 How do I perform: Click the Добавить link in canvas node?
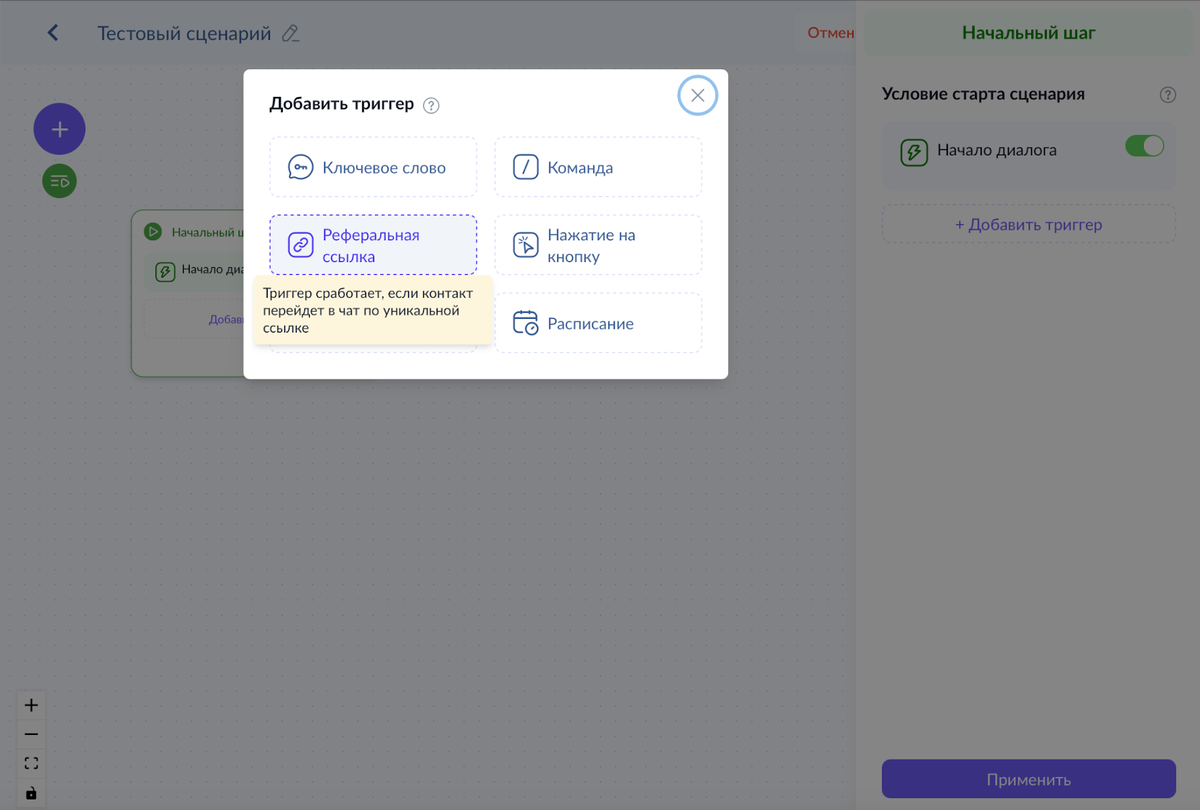[226, 320]
